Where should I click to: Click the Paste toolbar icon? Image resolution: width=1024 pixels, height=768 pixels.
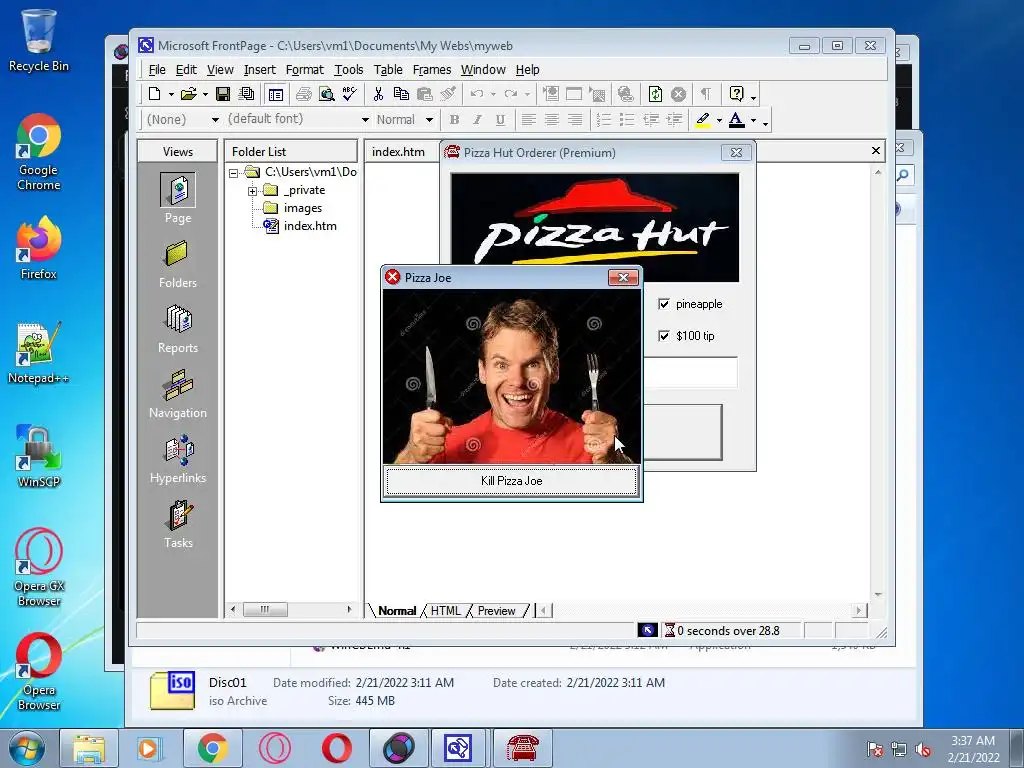click(424, 94)
